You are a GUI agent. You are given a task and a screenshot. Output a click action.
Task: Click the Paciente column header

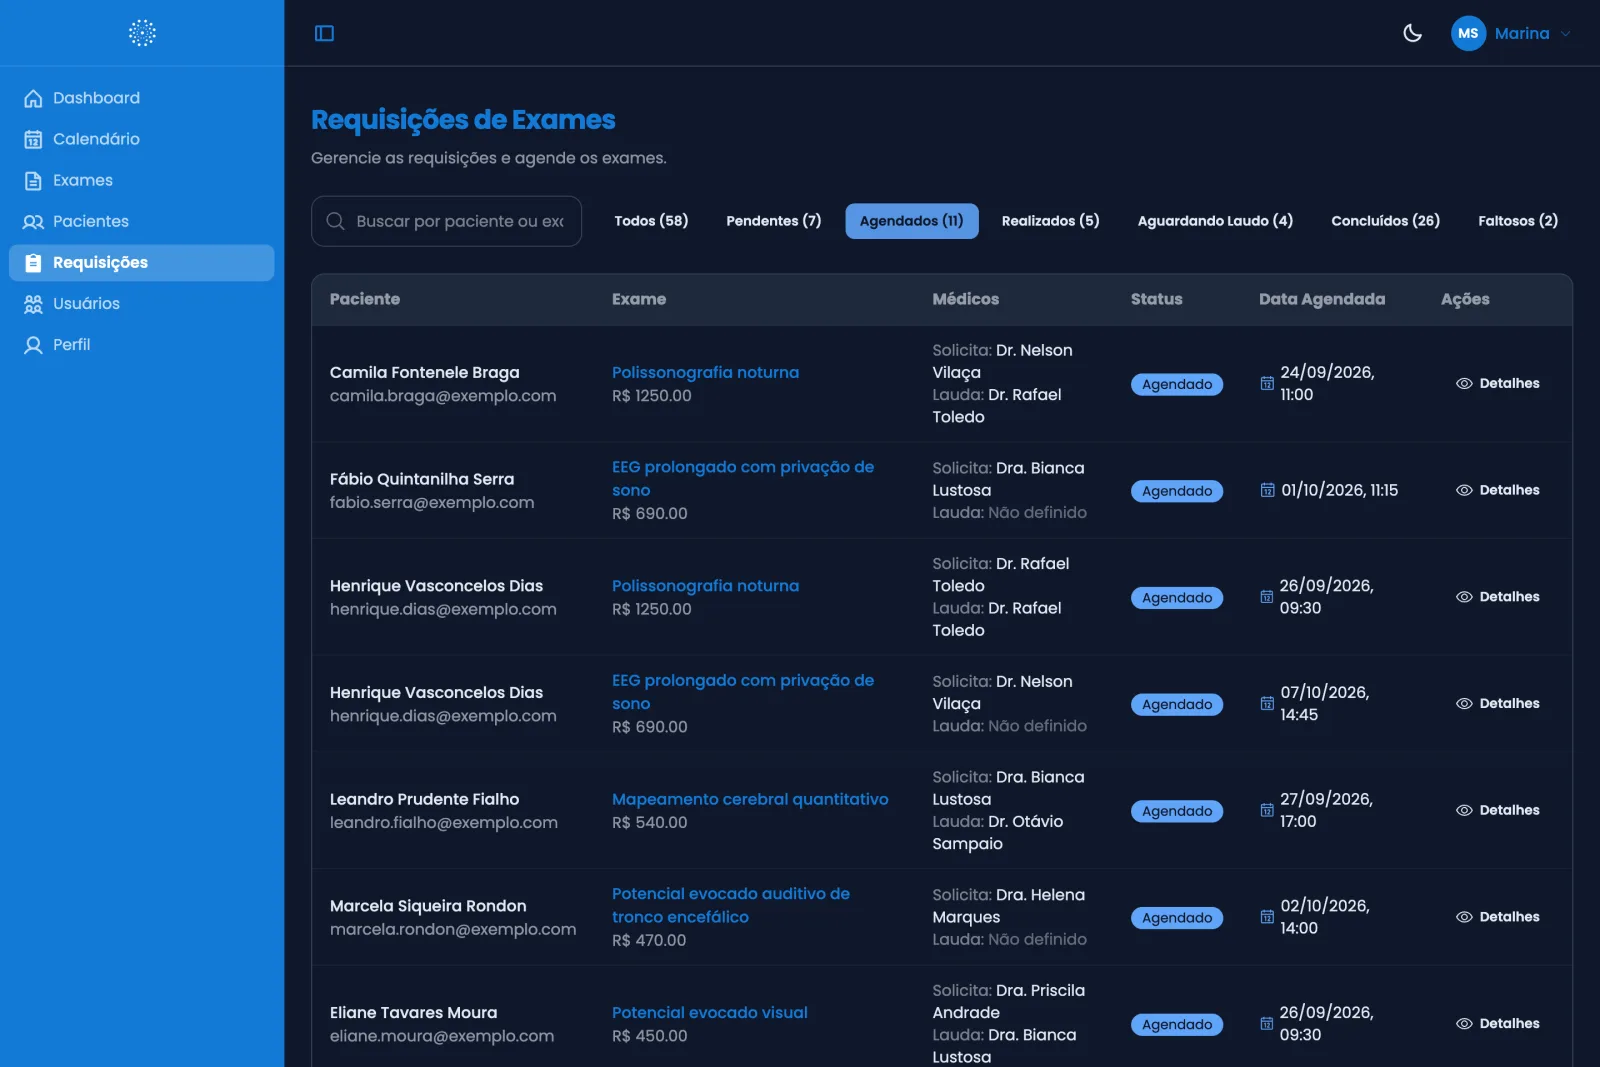pyautogui.click(x=365, y=299)
